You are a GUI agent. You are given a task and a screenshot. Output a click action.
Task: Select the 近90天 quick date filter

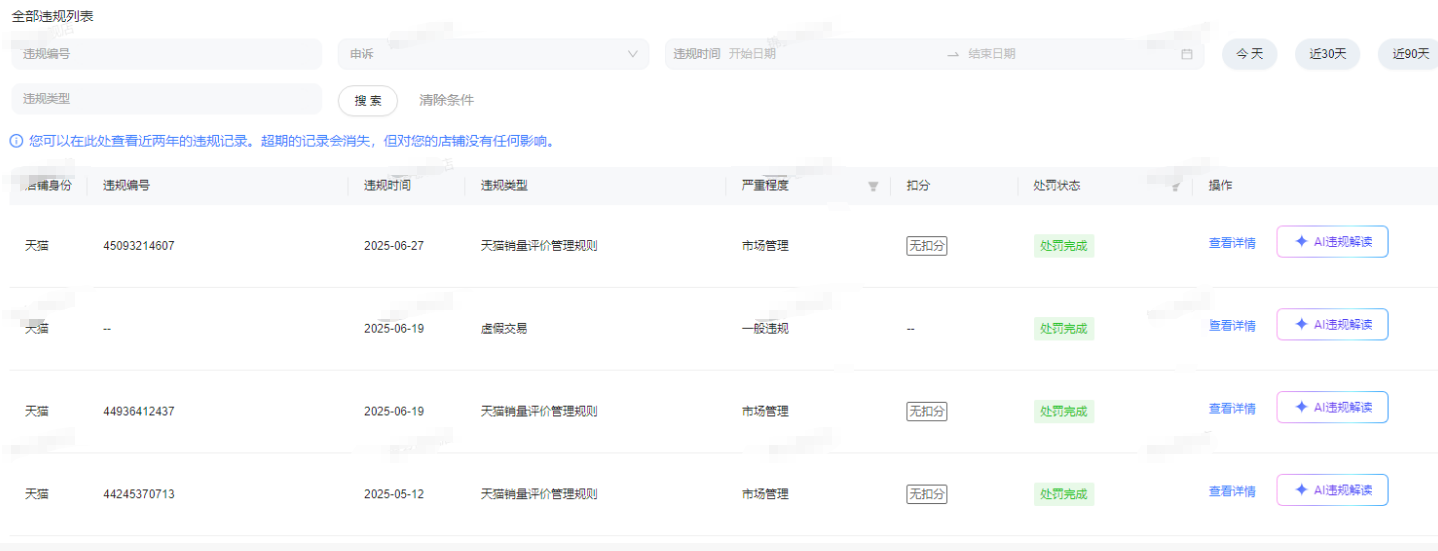[x=1409, y=54]
